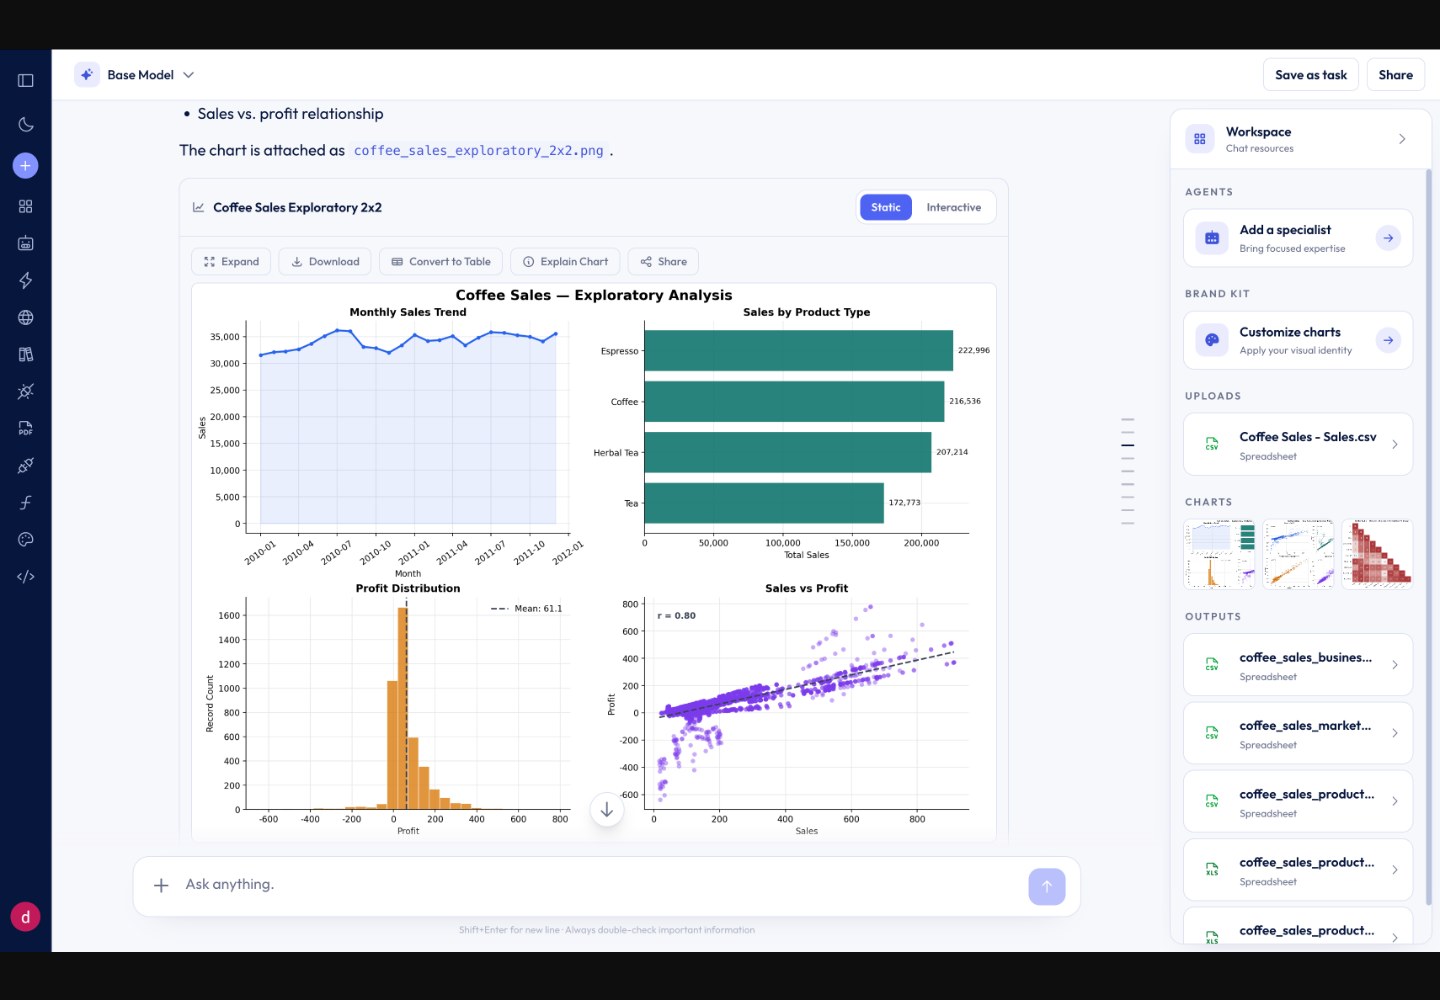This screenshot has width=1440, height=1000.
Task: Click the CSV icon of Coffee Sales upload
Action: [x=1212, y=445]
